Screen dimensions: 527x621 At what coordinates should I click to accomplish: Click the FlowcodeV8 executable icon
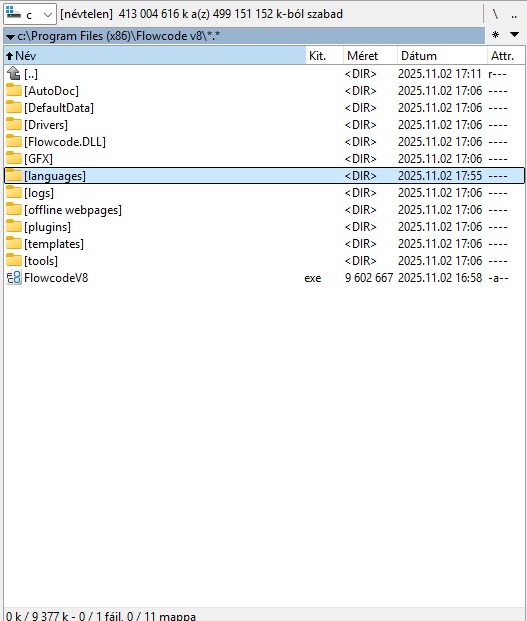click(13, 278)
